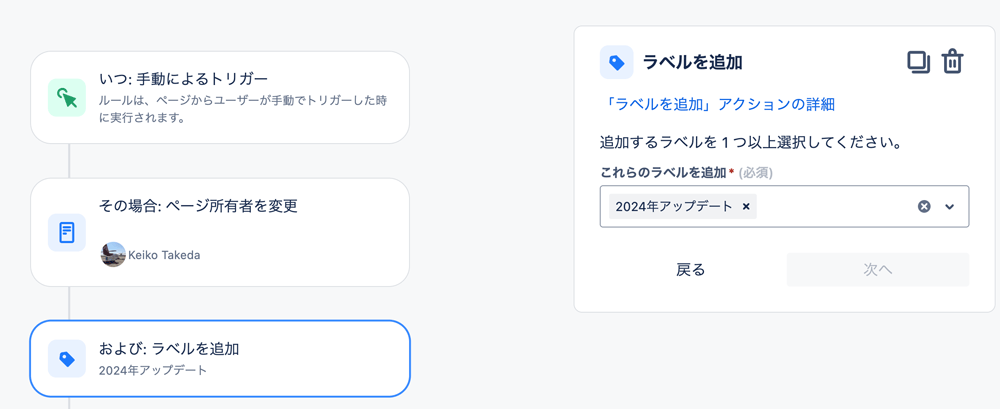The width and height of the screenshot is (1000, 409).
Task: Click the page icon on page owner step
Action: pyautogui.click(x=67, y=232)
